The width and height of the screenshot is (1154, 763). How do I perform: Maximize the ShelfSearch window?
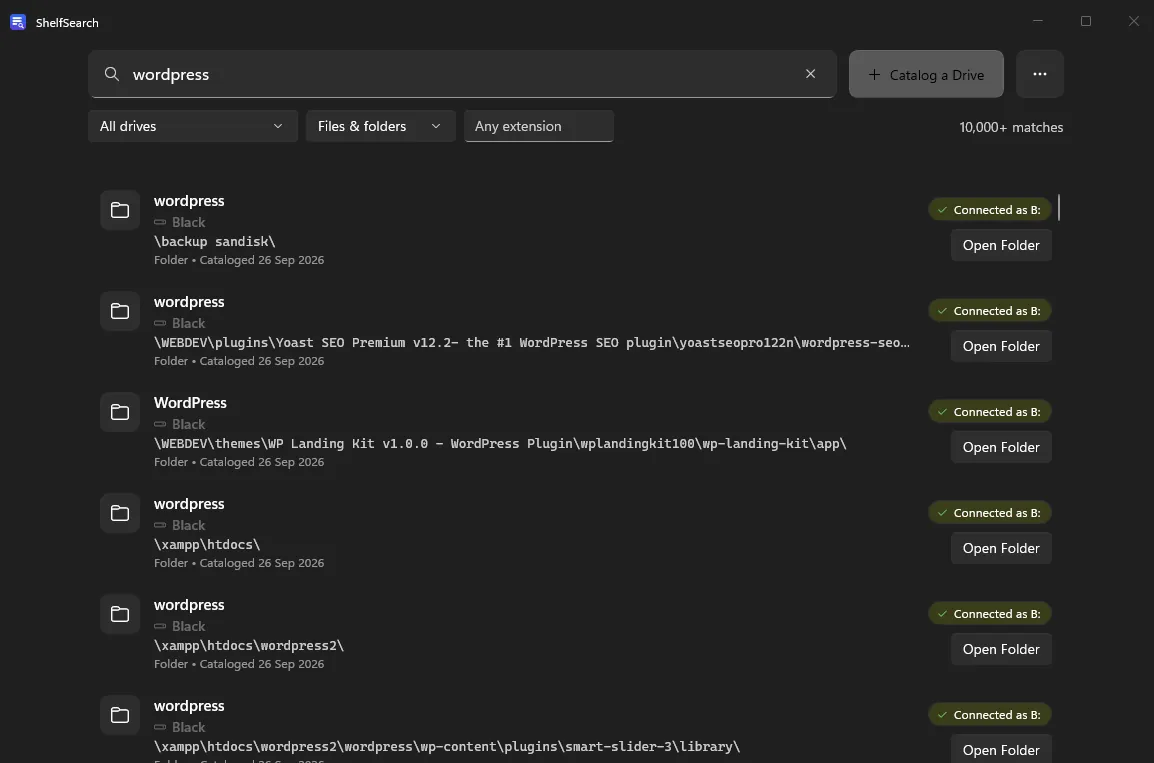pyautogui.click(x=1086, y=21)
